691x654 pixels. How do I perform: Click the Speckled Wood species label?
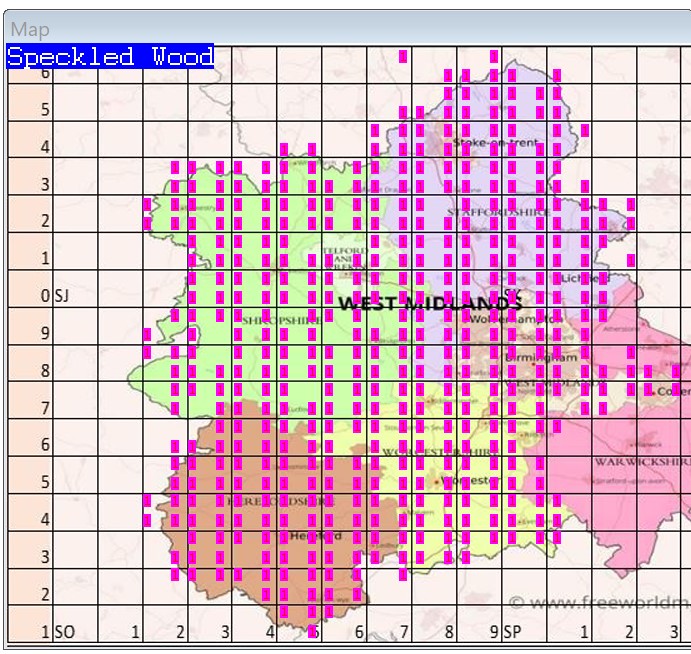coord(110,57)
